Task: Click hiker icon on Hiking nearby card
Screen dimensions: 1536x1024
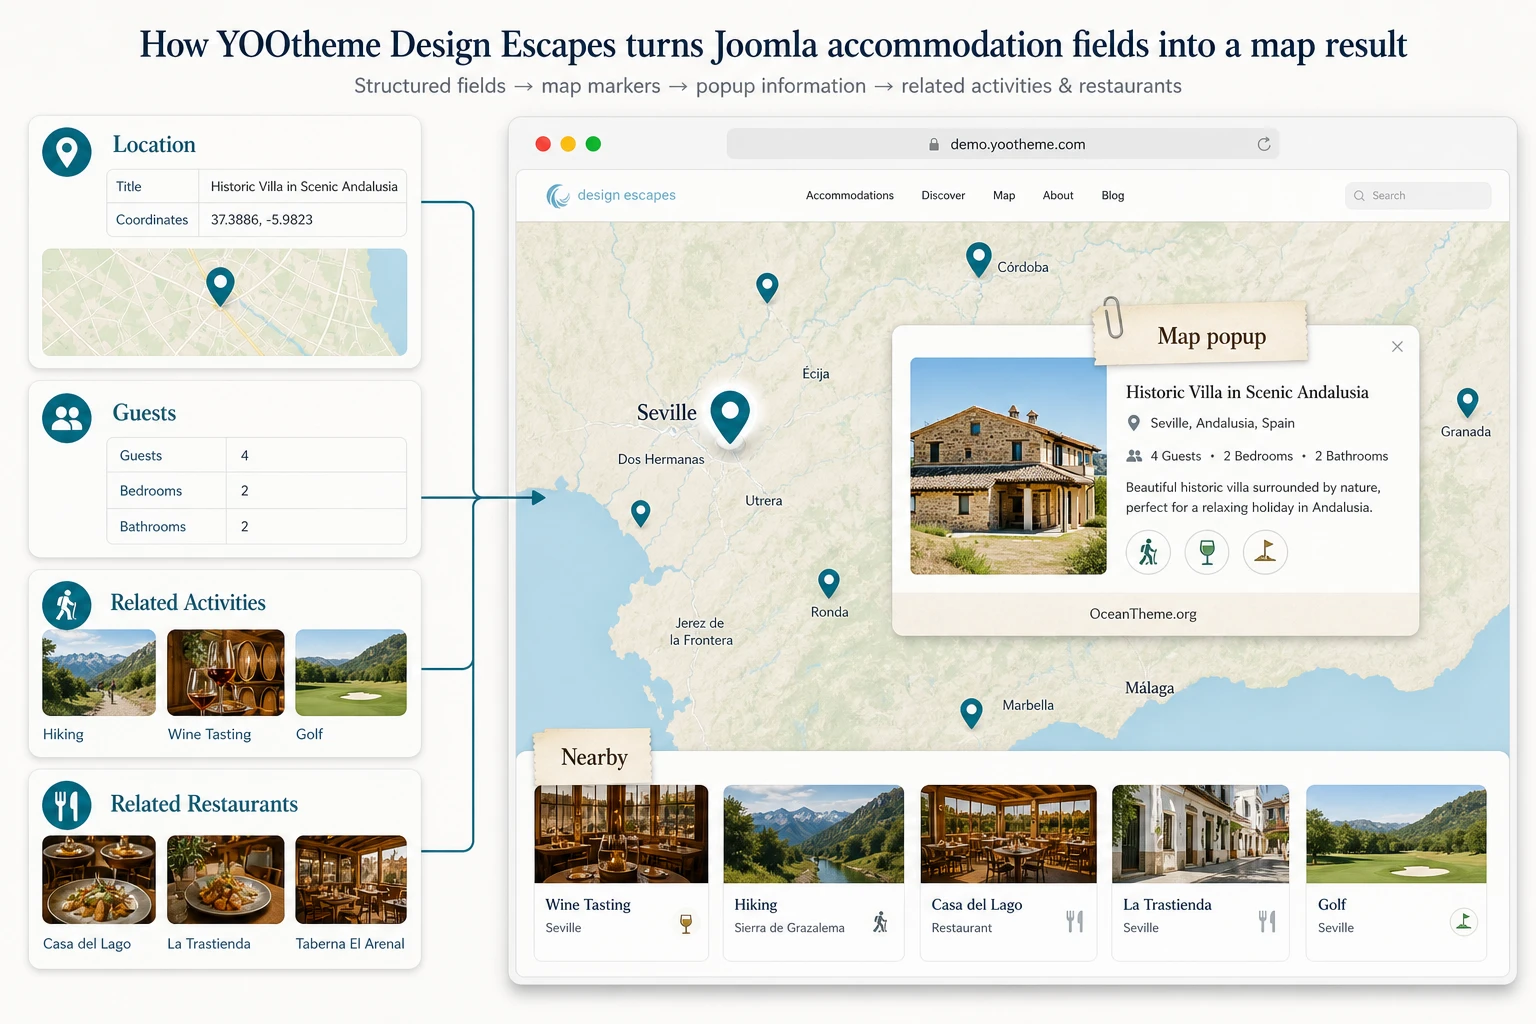Action: [880, 922]
